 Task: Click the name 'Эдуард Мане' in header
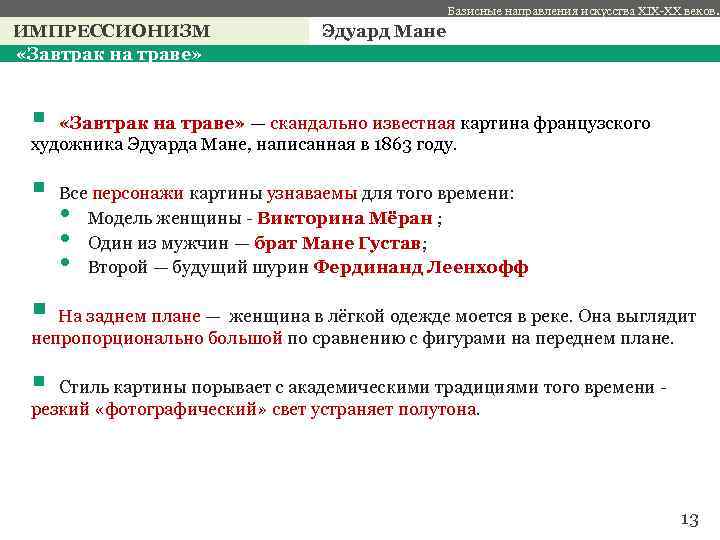[384, 31]
